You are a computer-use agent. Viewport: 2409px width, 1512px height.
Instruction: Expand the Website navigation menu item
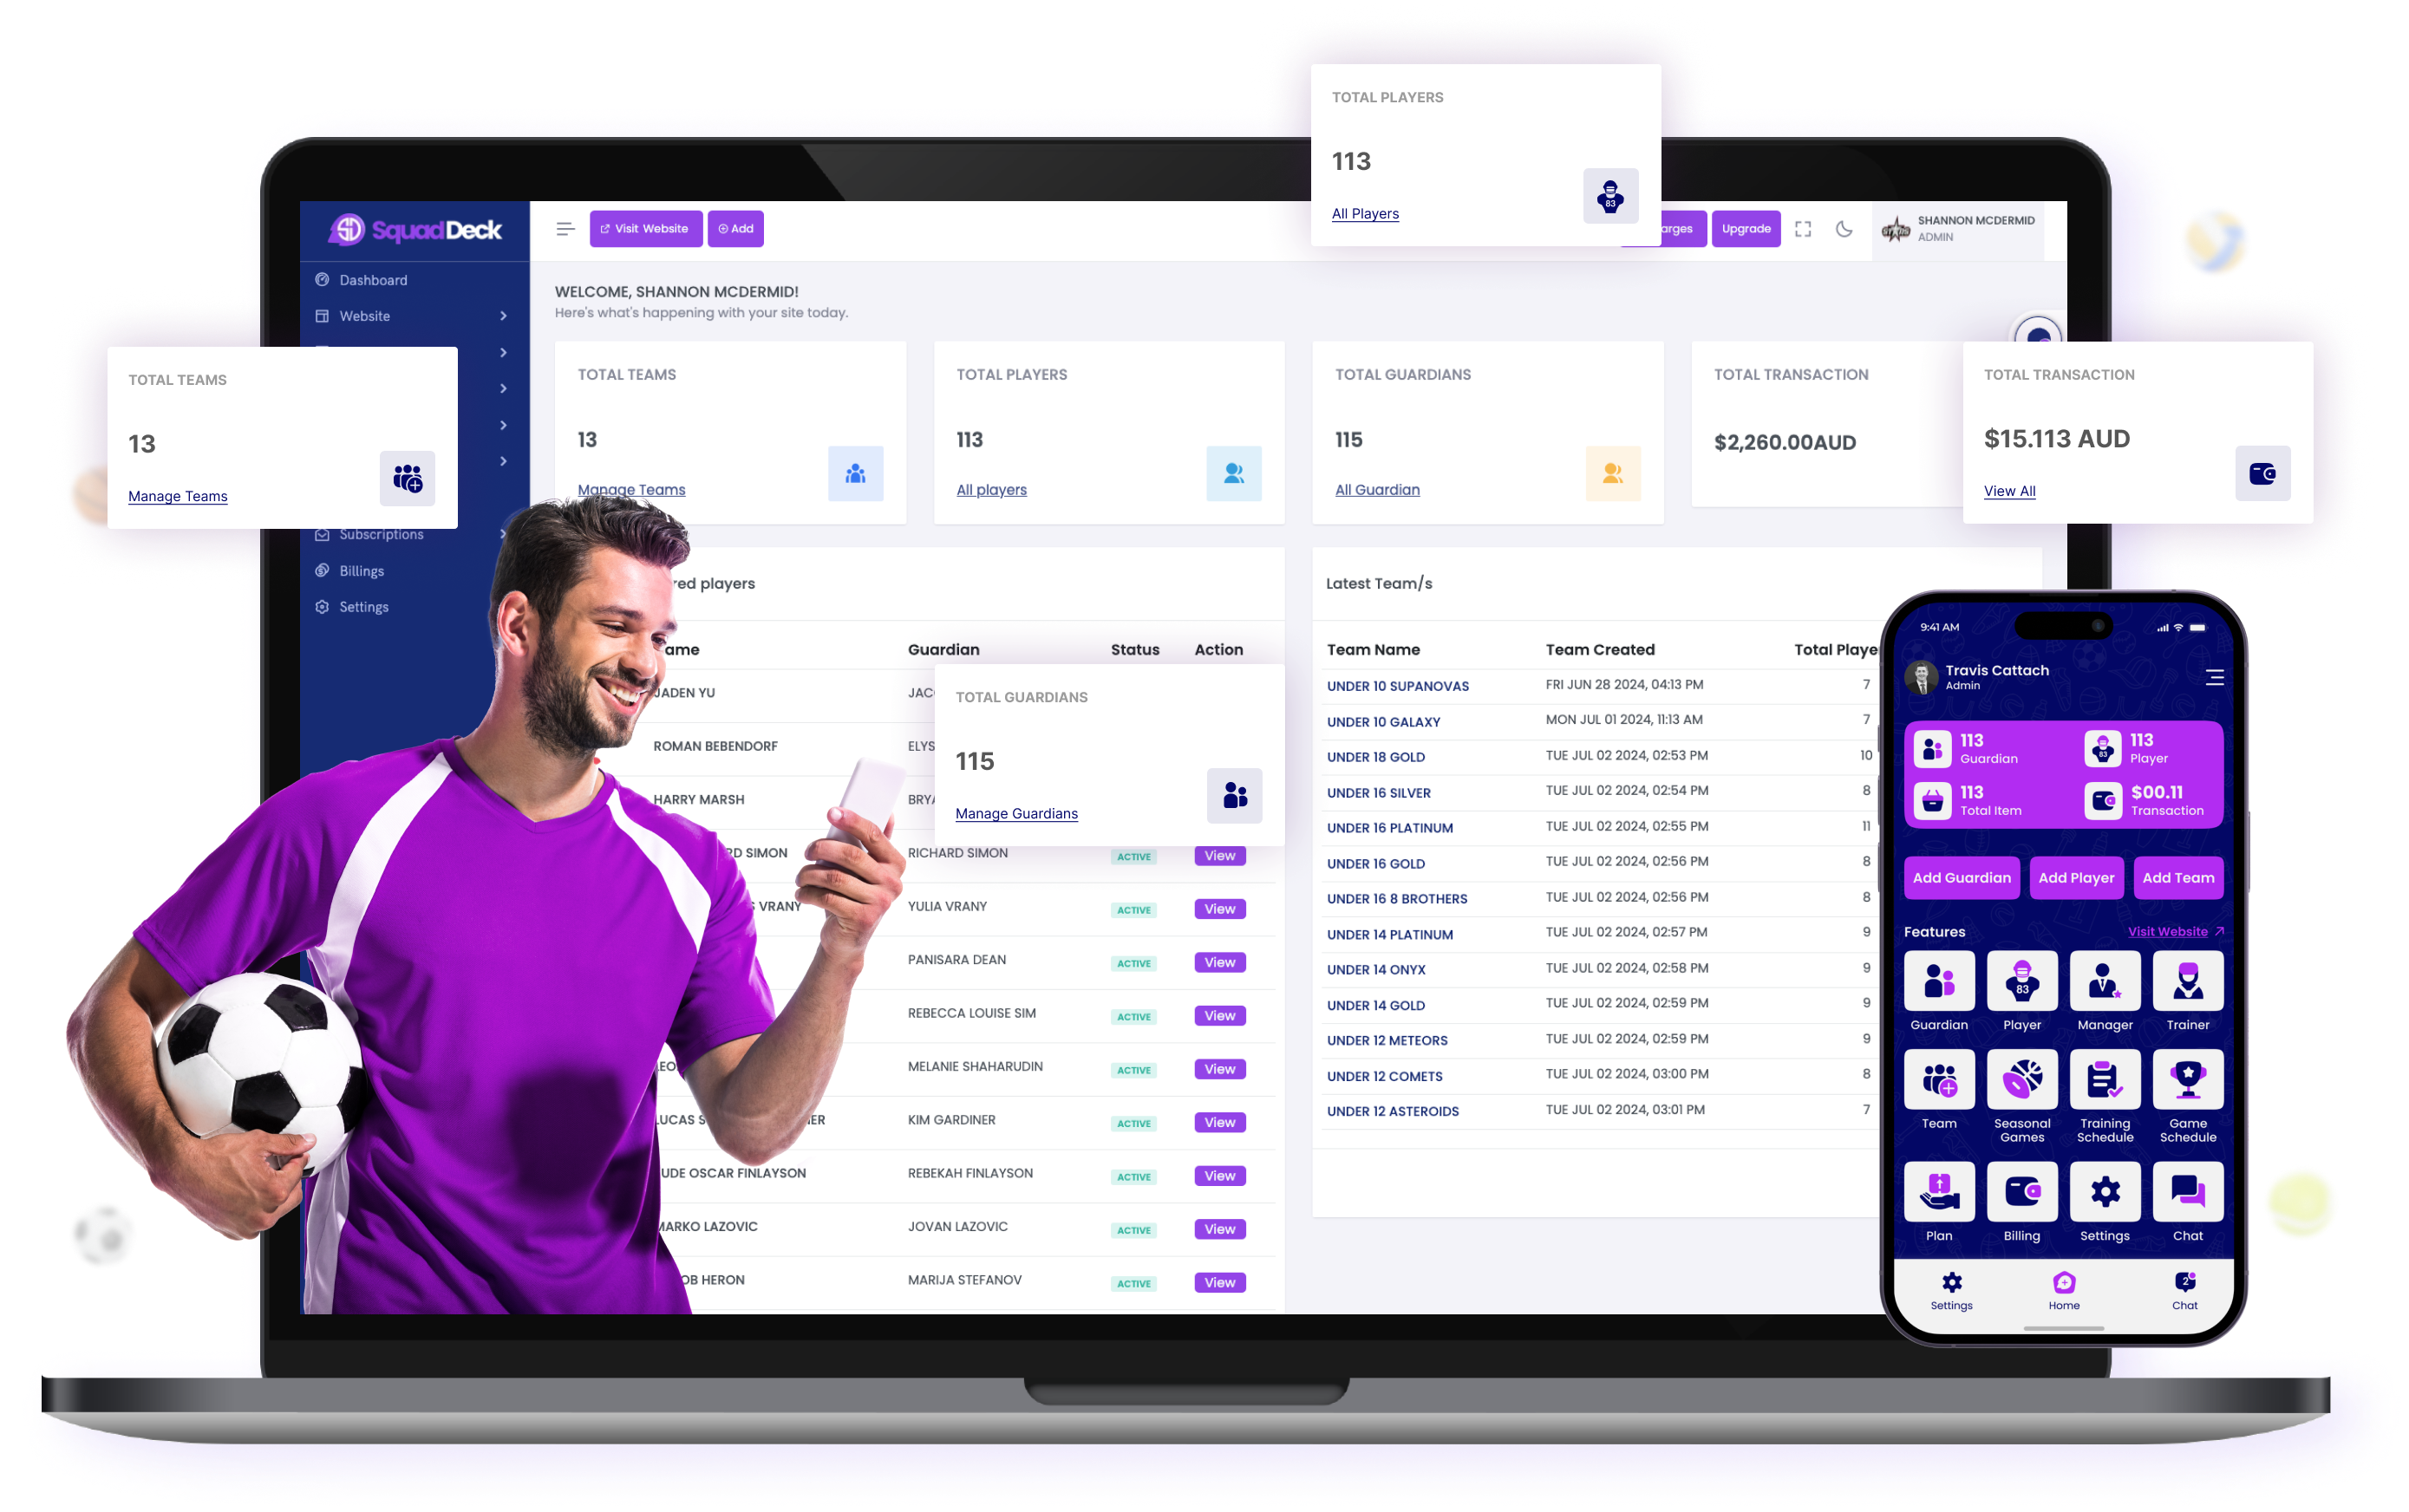tap(506, 316)
